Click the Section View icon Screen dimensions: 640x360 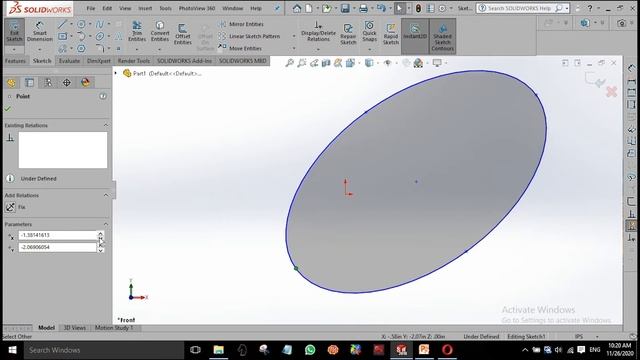326,63
